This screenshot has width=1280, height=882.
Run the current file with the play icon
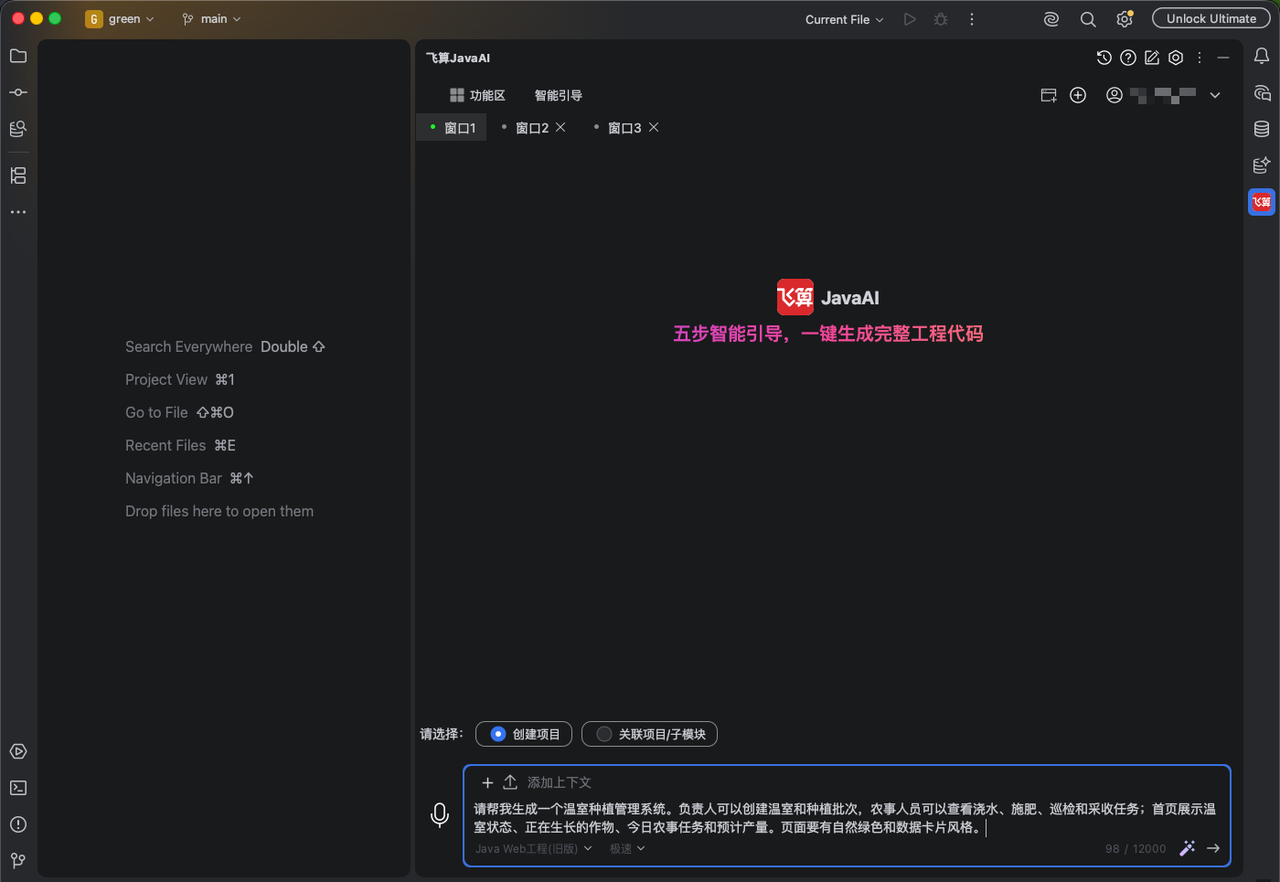(909, 19)
